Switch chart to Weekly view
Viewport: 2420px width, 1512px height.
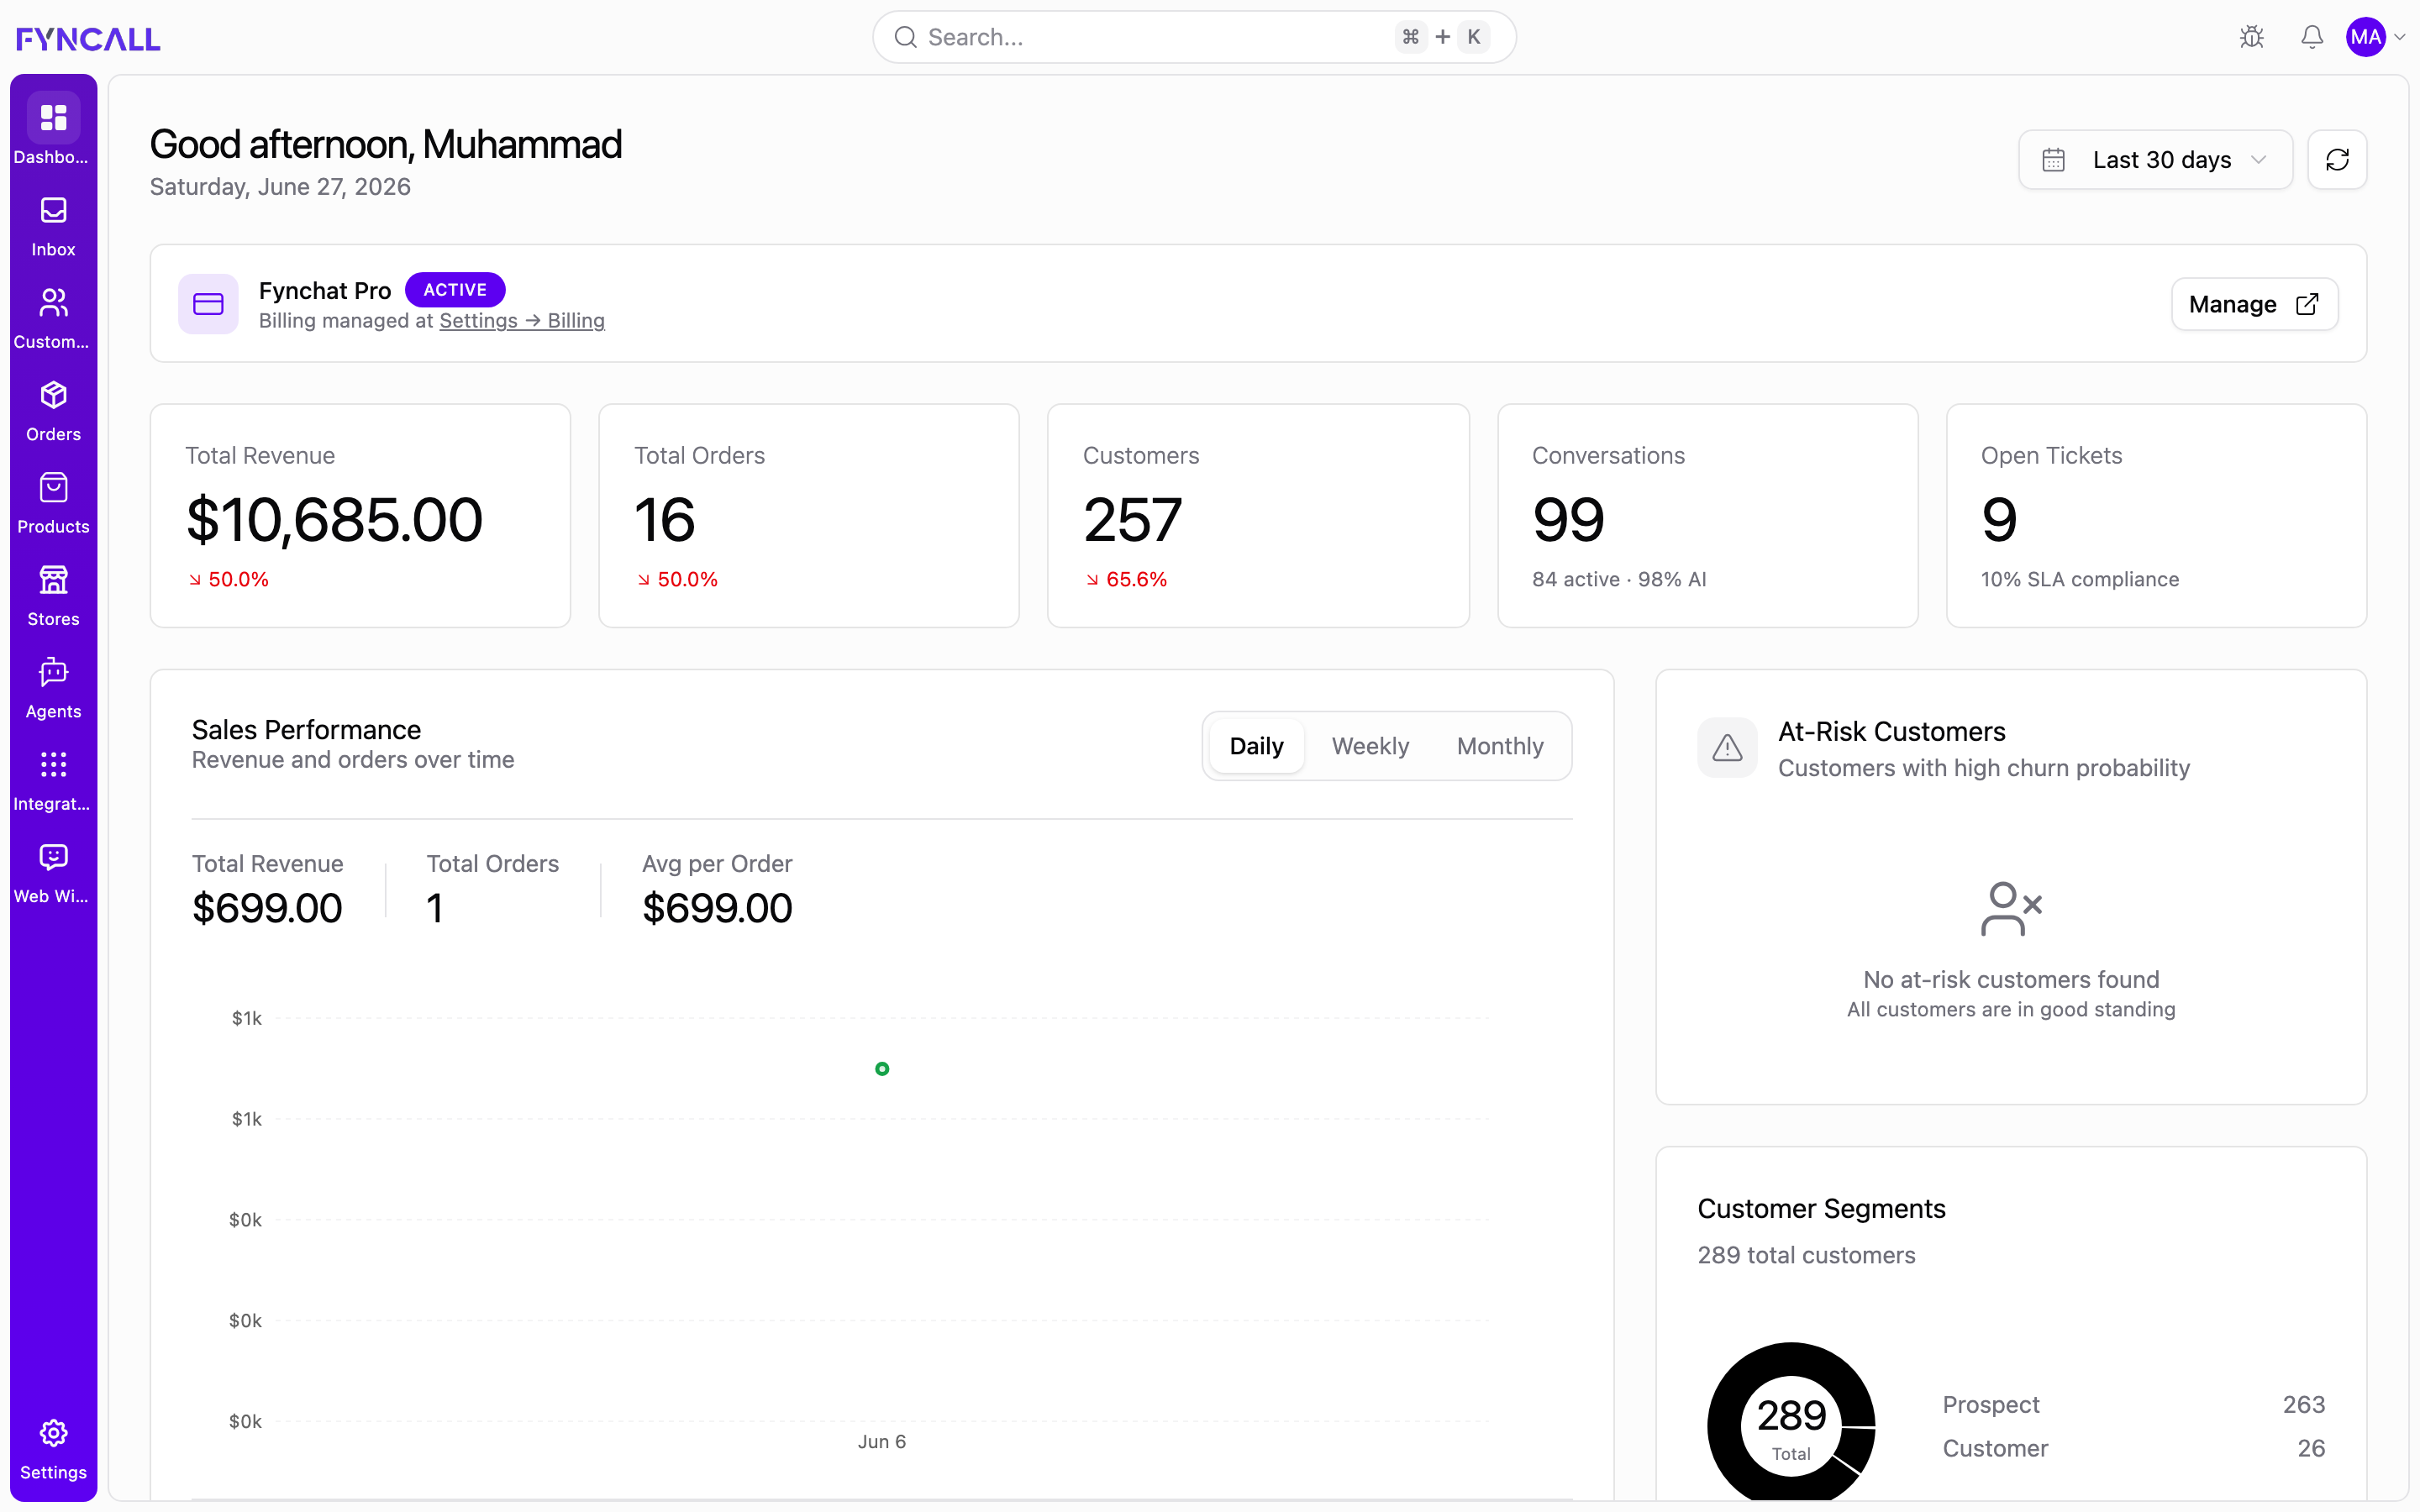click(x=1370, y=746)
